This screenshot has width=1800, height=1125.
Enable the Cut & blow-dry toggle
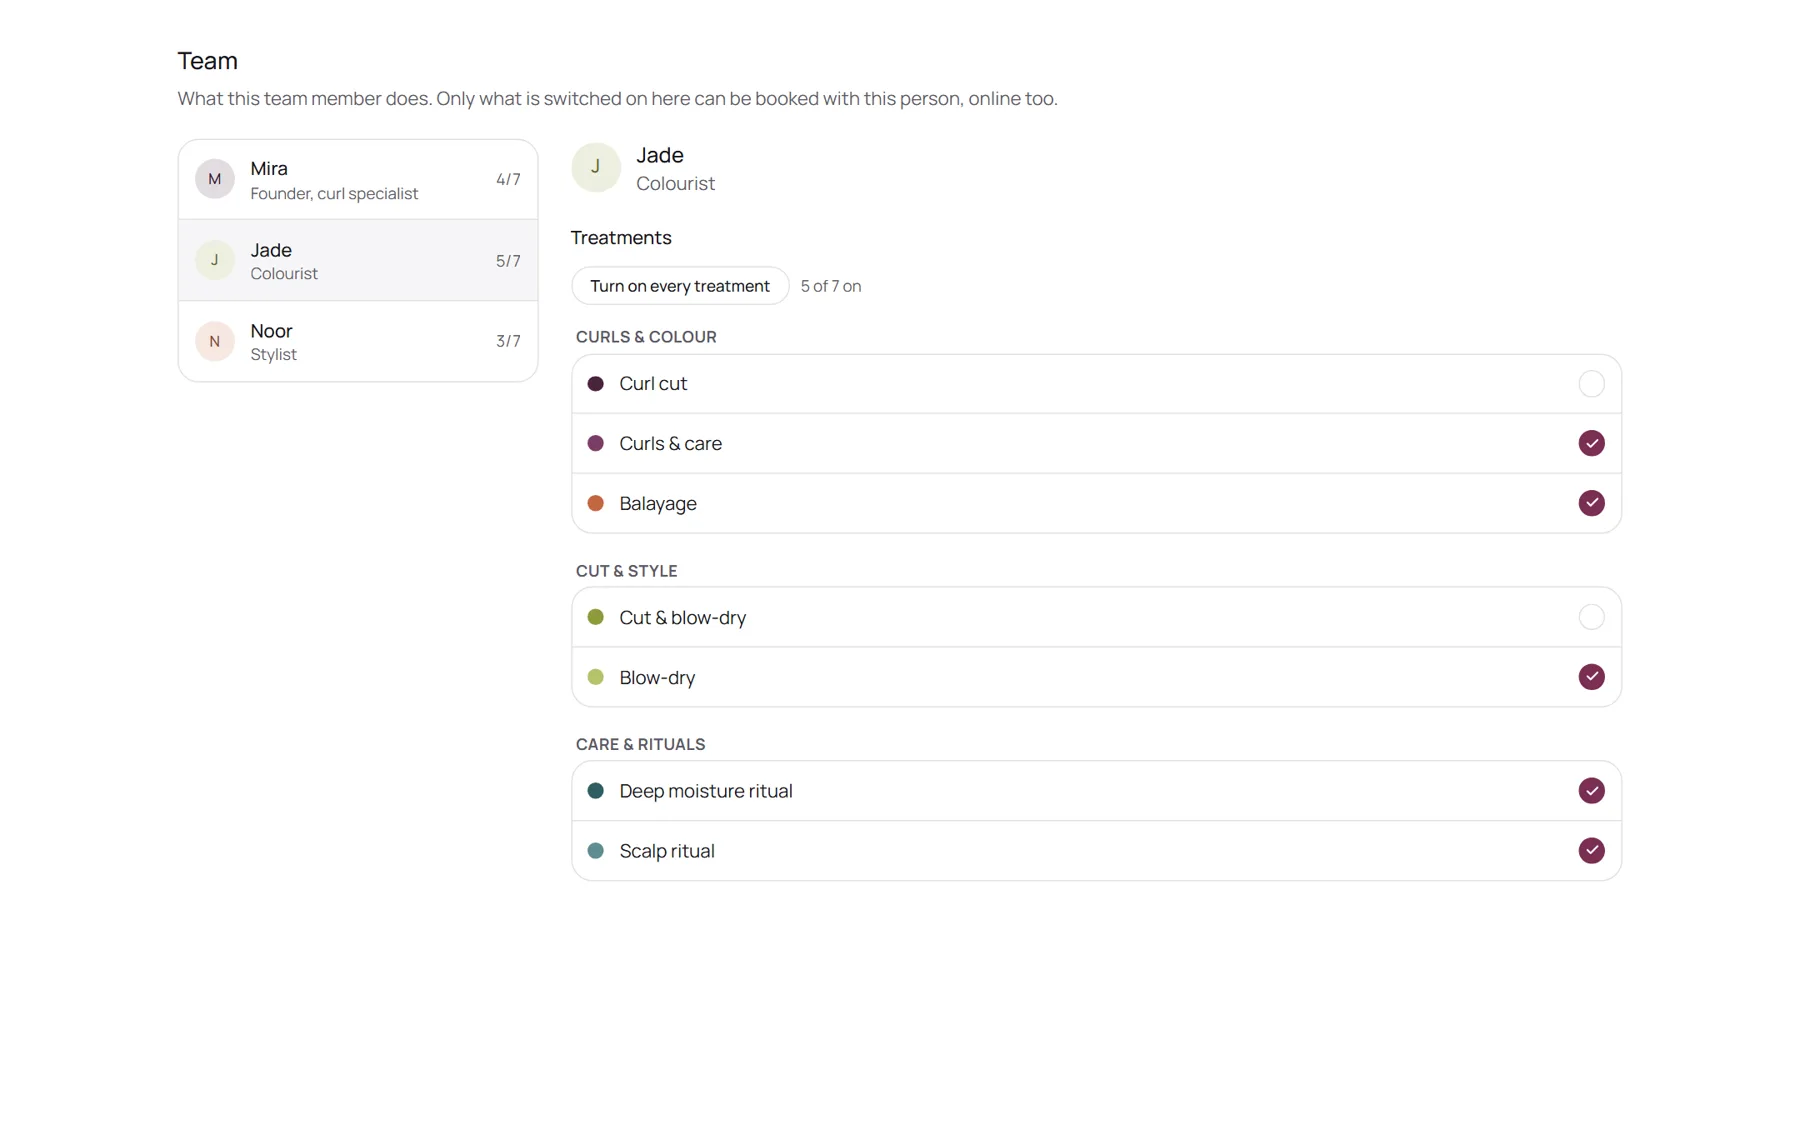1591,617
